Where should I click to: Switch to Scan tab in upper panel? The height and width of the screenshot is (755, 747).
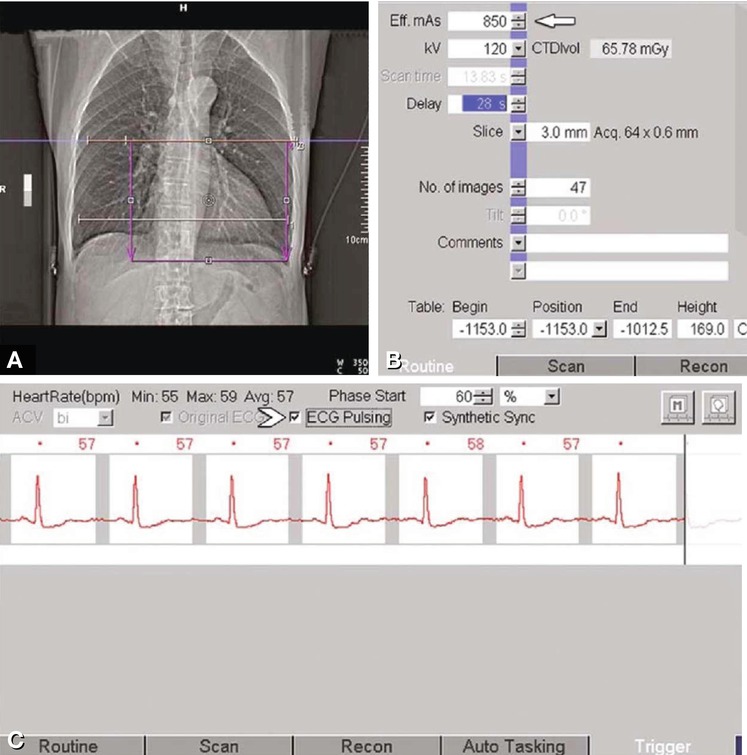pos(565,365)
